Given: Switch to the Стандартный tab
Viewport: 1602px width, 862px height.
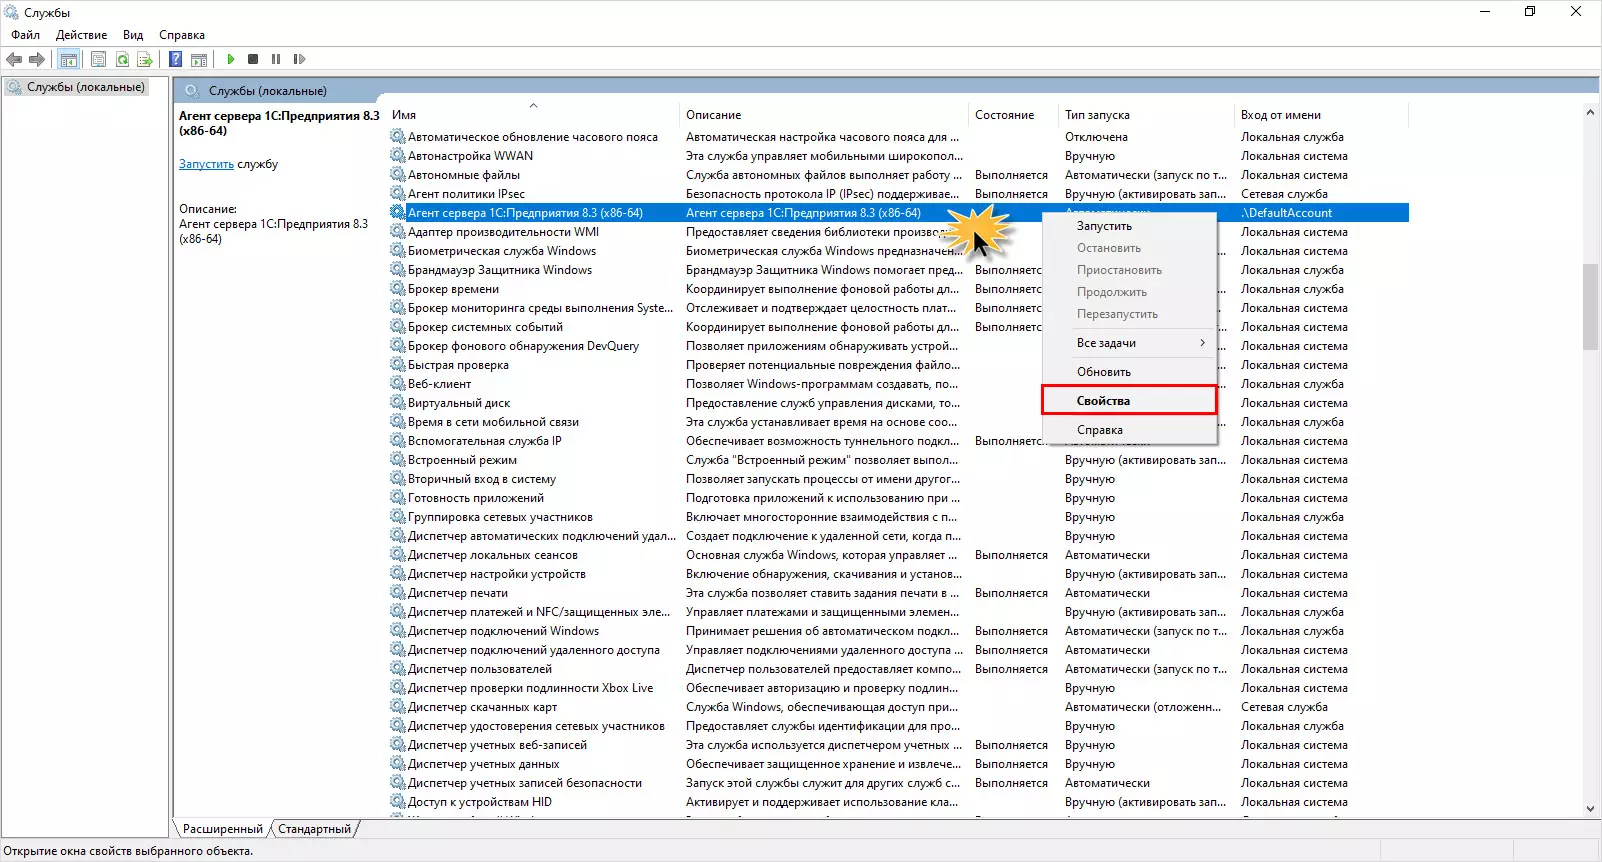Looking at the screenshot, I should (x=314, y=829).
